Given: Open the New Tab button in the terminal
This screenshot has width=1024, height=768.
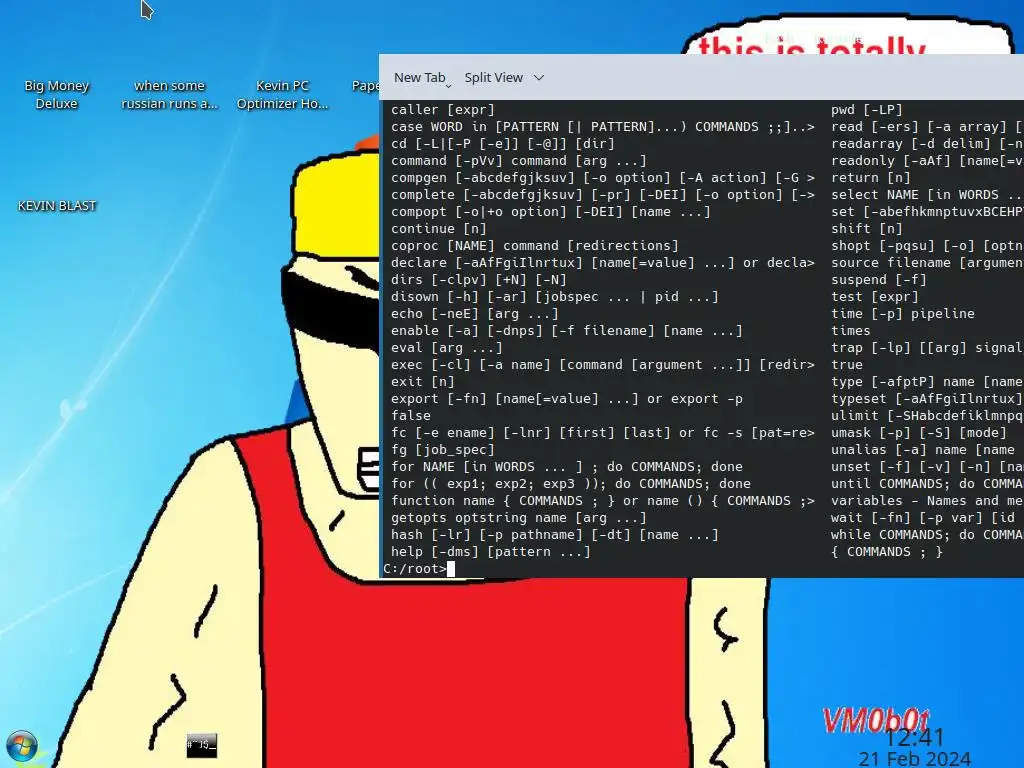Looking at the screenshot, I should 419,77.
